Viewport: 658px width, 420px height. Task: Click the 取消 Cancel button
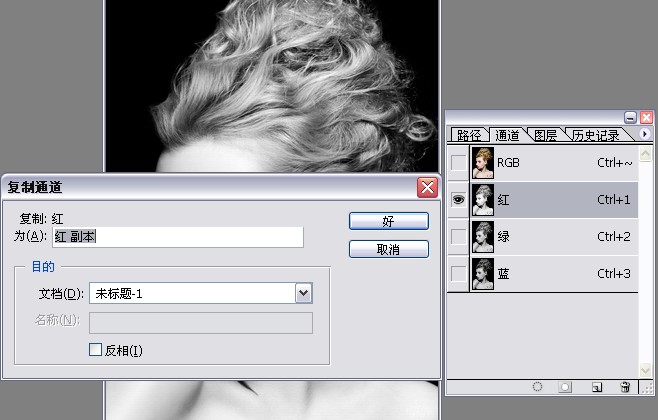point(389,249)
